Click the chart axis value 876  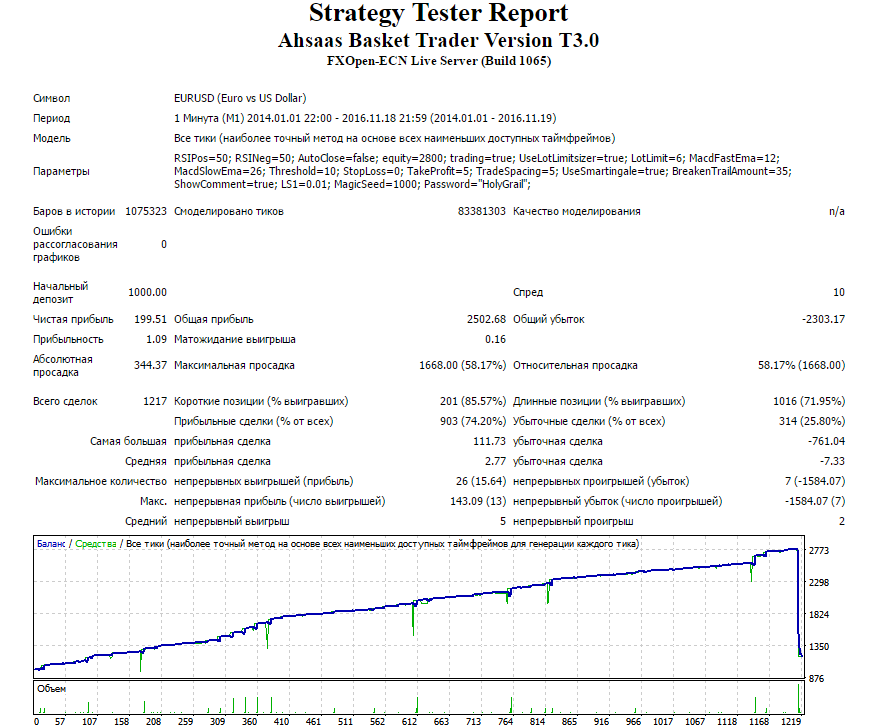(x=816, y=679)
